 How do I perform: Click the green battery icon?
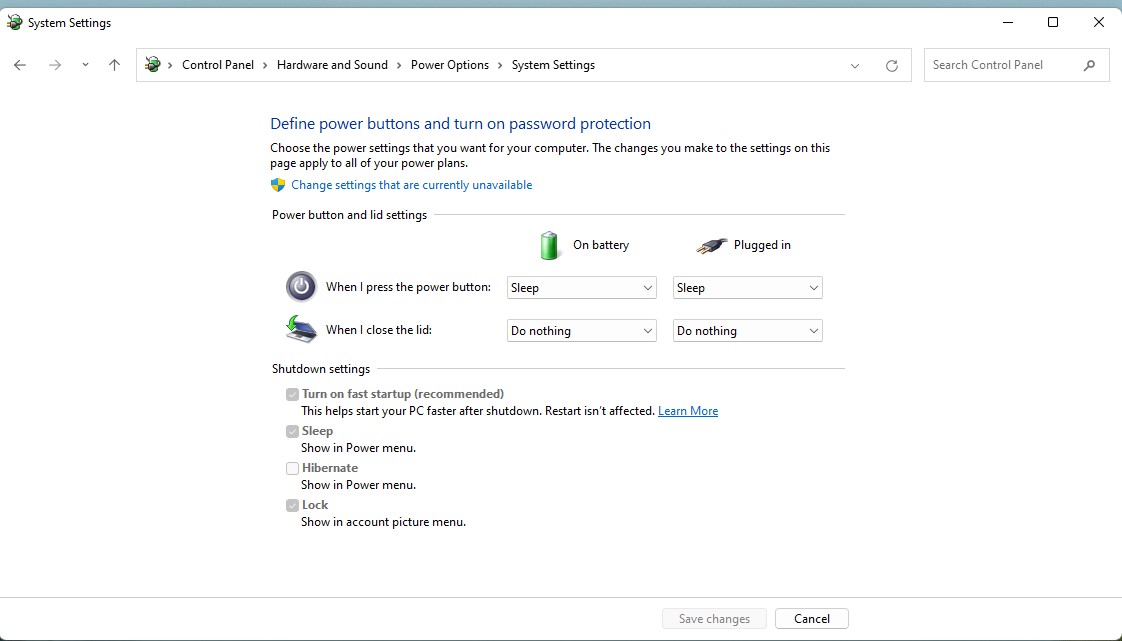(x=549, y=245)
